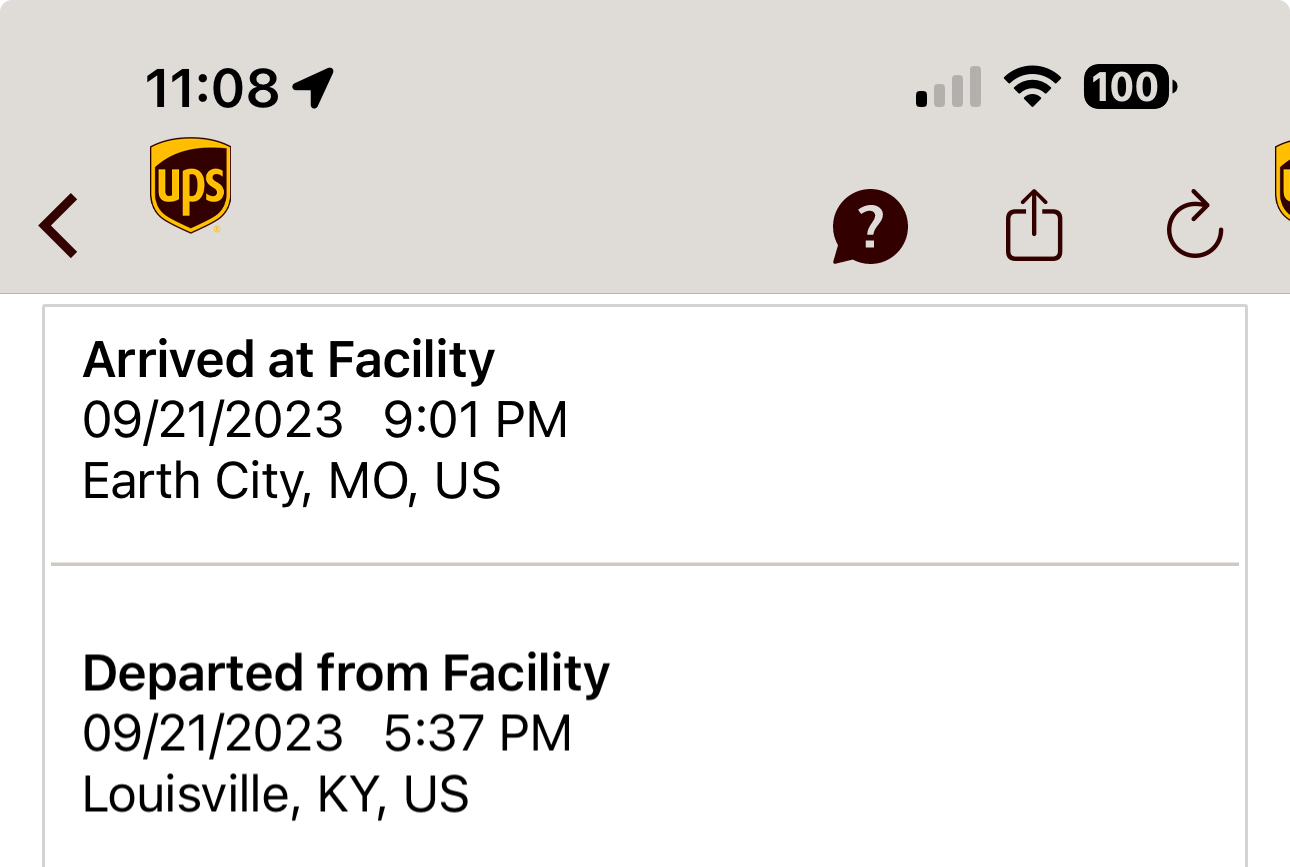
Task: Tap the share icon
Action: point(1033,225)
